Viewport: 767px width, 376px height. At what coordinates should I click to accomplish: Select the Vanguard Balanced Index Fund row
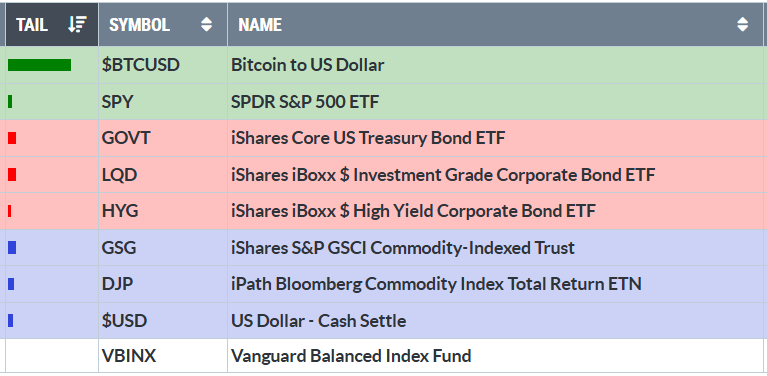tap(384, 355)
